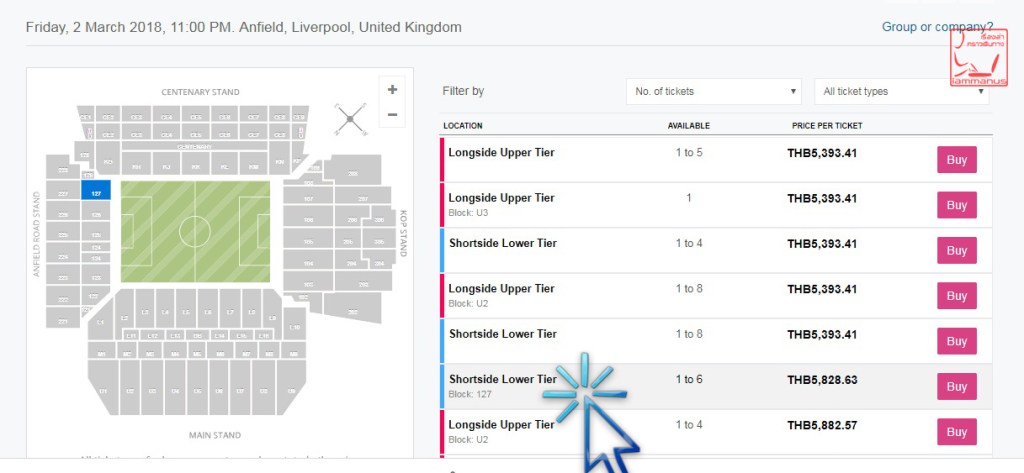Buy Shortside Lower Tier 1 to 4 tickets
Screen dimensions: 1024x473
point(956,251)
